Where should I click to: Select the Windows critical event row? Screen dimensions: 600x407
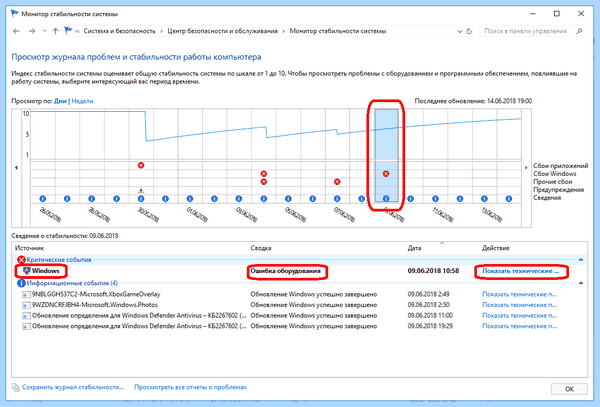pyautogui.click(x=300, y=271)
